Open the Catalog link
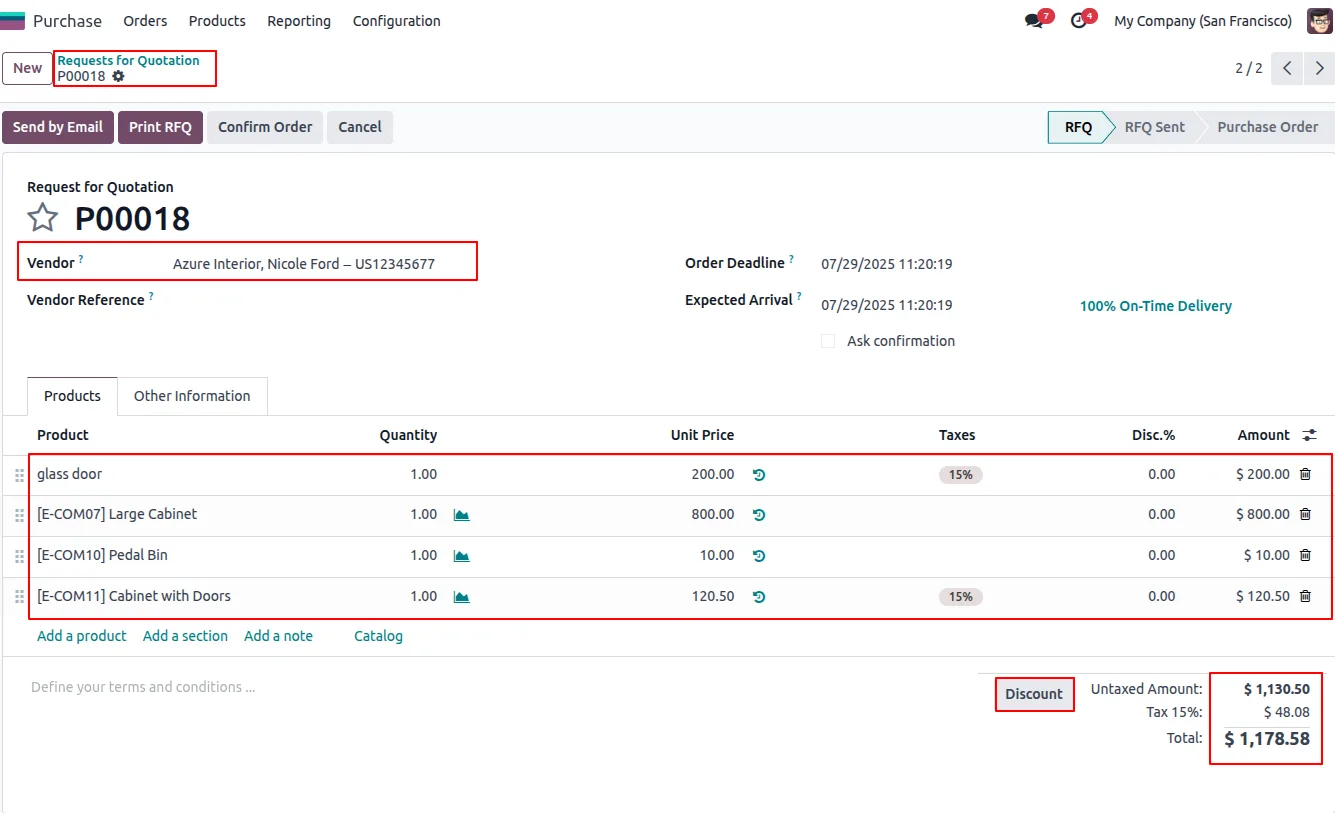 pyautogui.click(x=378, y=636)
